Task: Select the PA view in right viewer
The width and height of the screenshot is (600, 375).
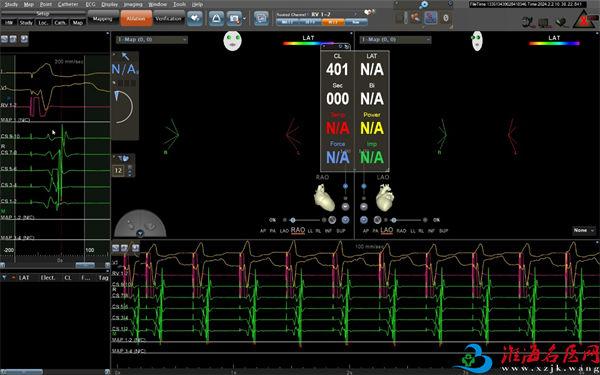Action: click(375, 231)
